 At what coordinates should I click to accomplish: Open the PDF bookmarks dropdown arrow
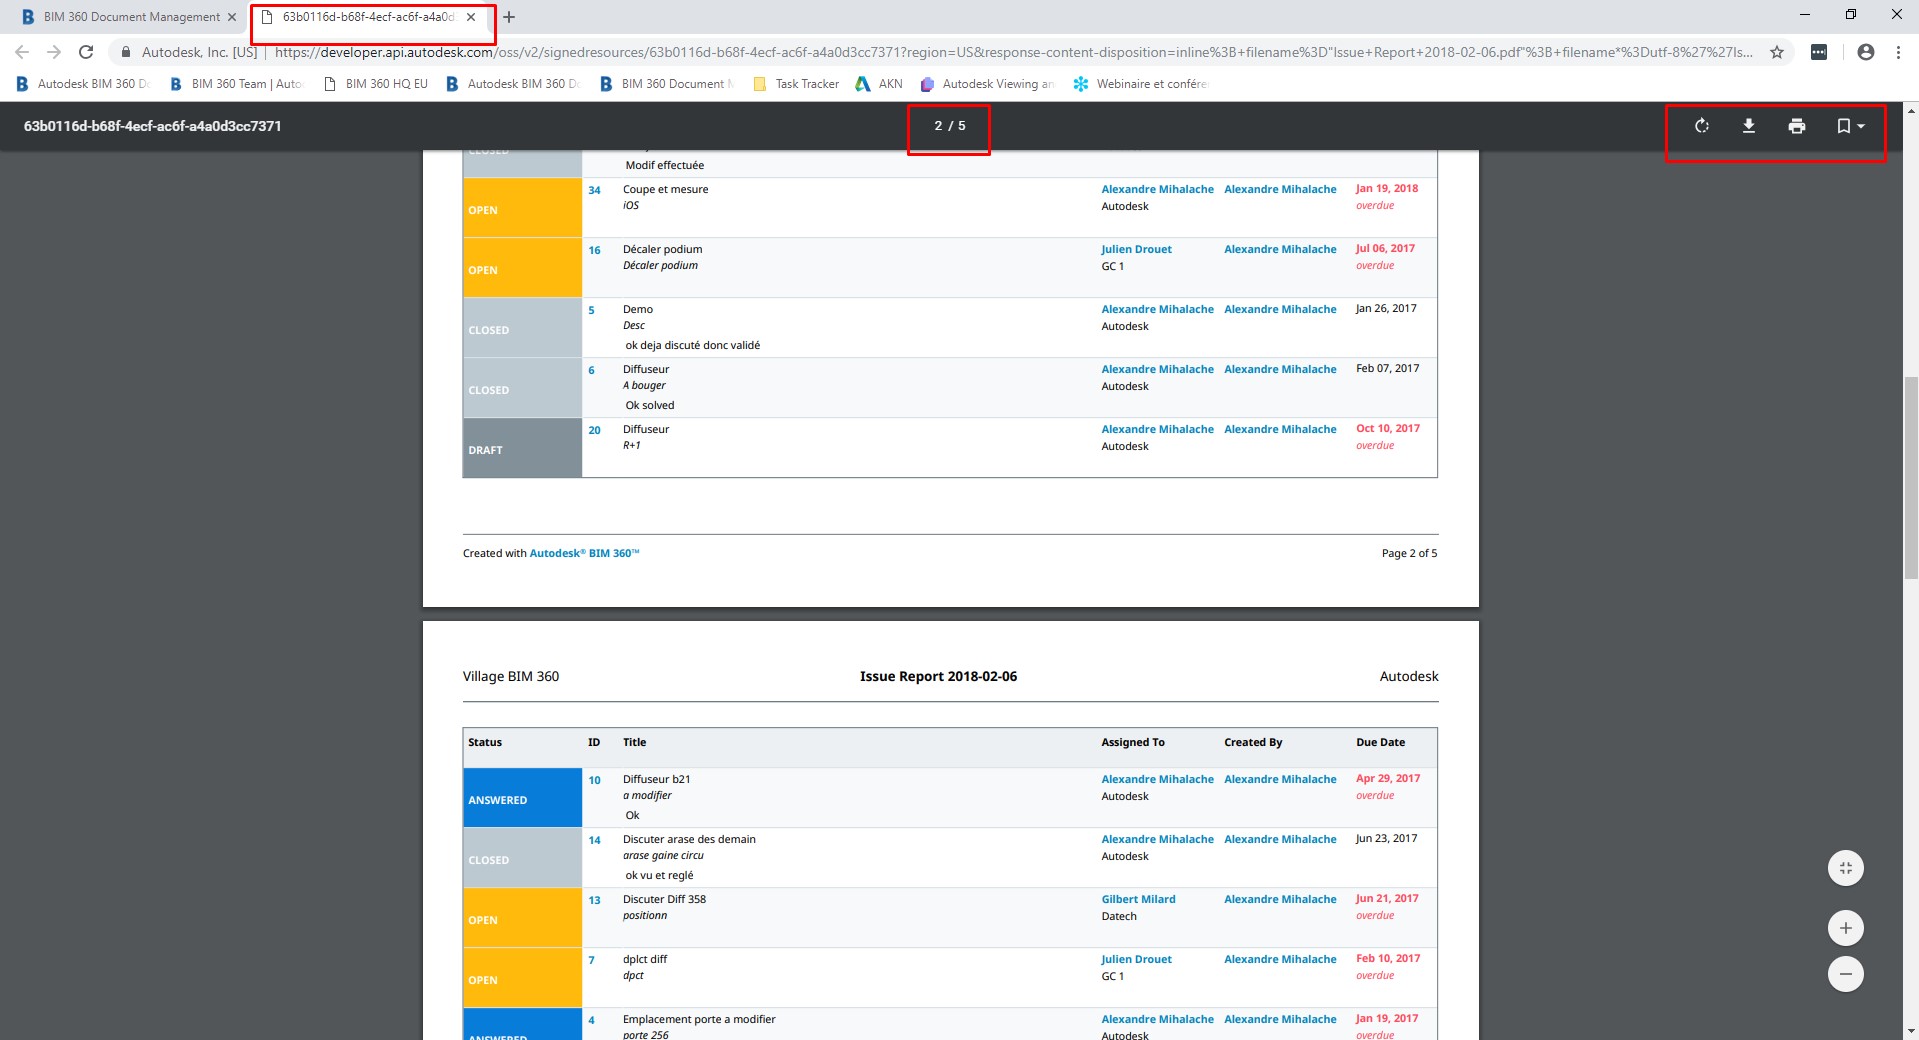pos(1862,126)
